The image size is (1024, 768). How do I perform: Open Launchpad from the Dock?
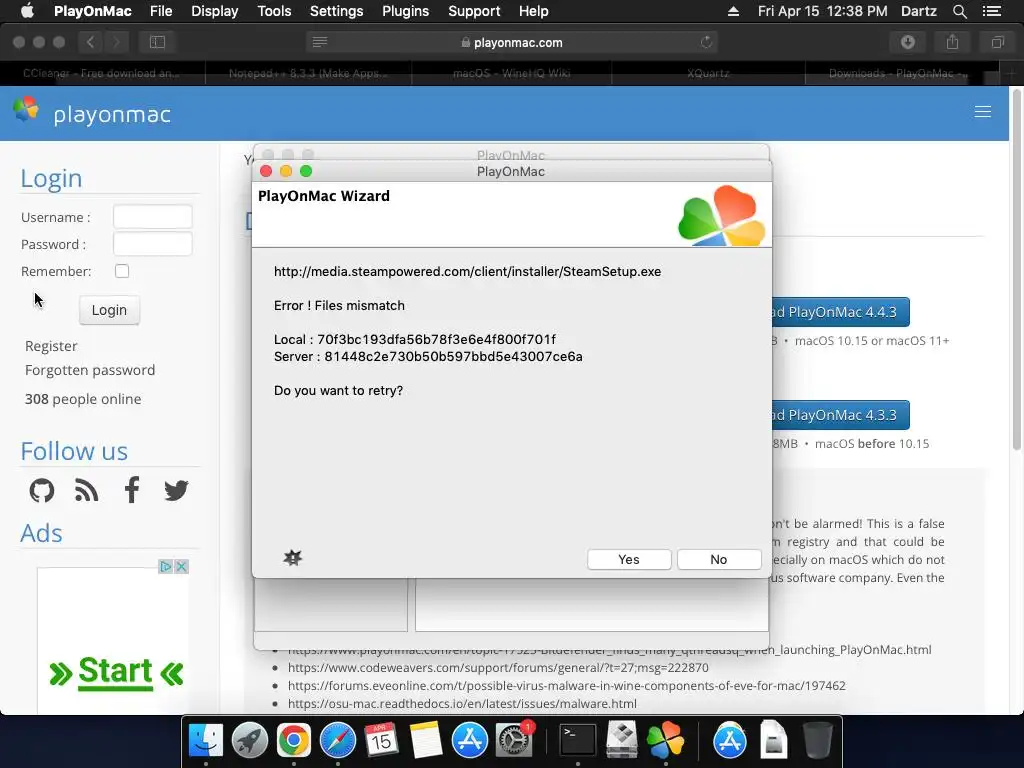(249, 741)
